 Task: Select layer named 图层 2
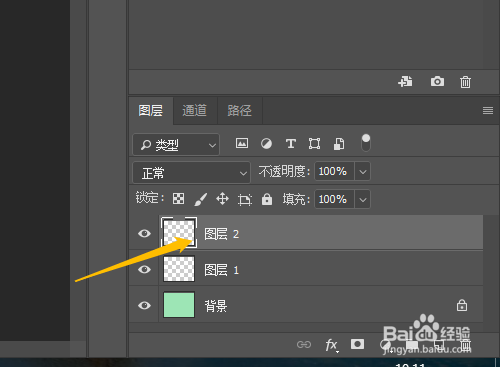pyautogui.click(x=222, y=234)
